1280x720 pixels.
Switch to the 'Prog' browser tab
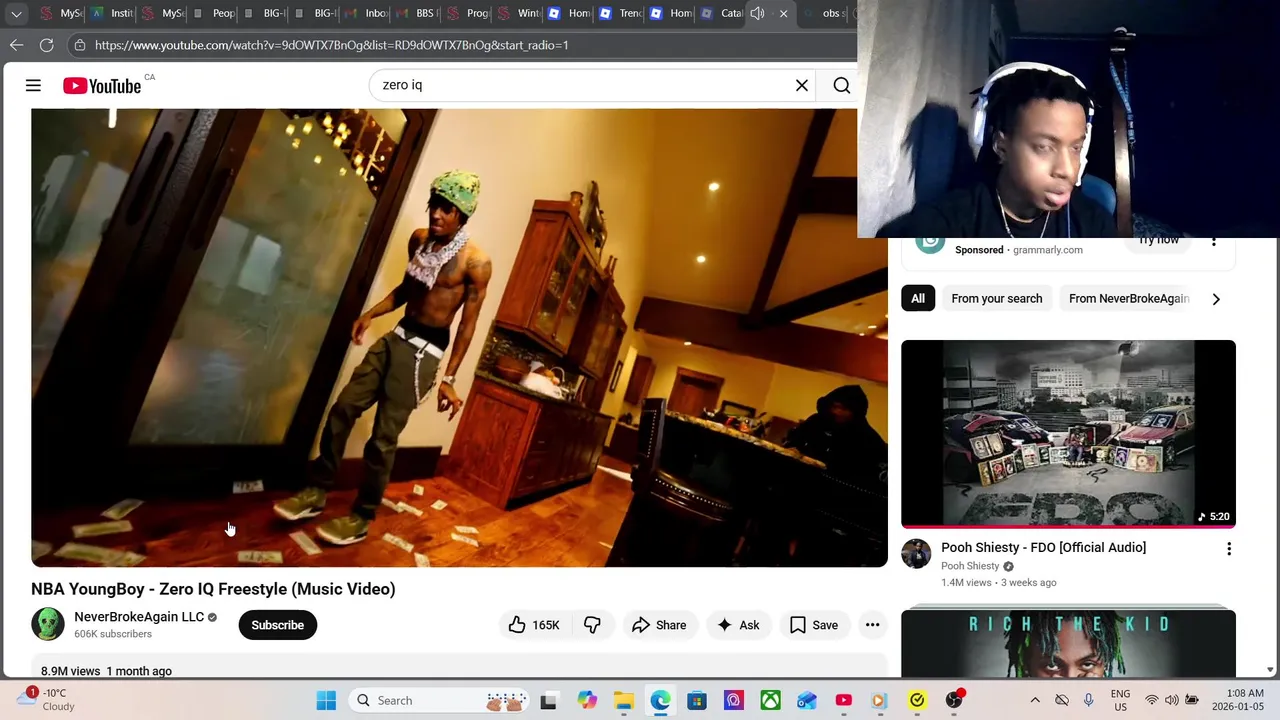pyautogui.click(x=466, y=13)
